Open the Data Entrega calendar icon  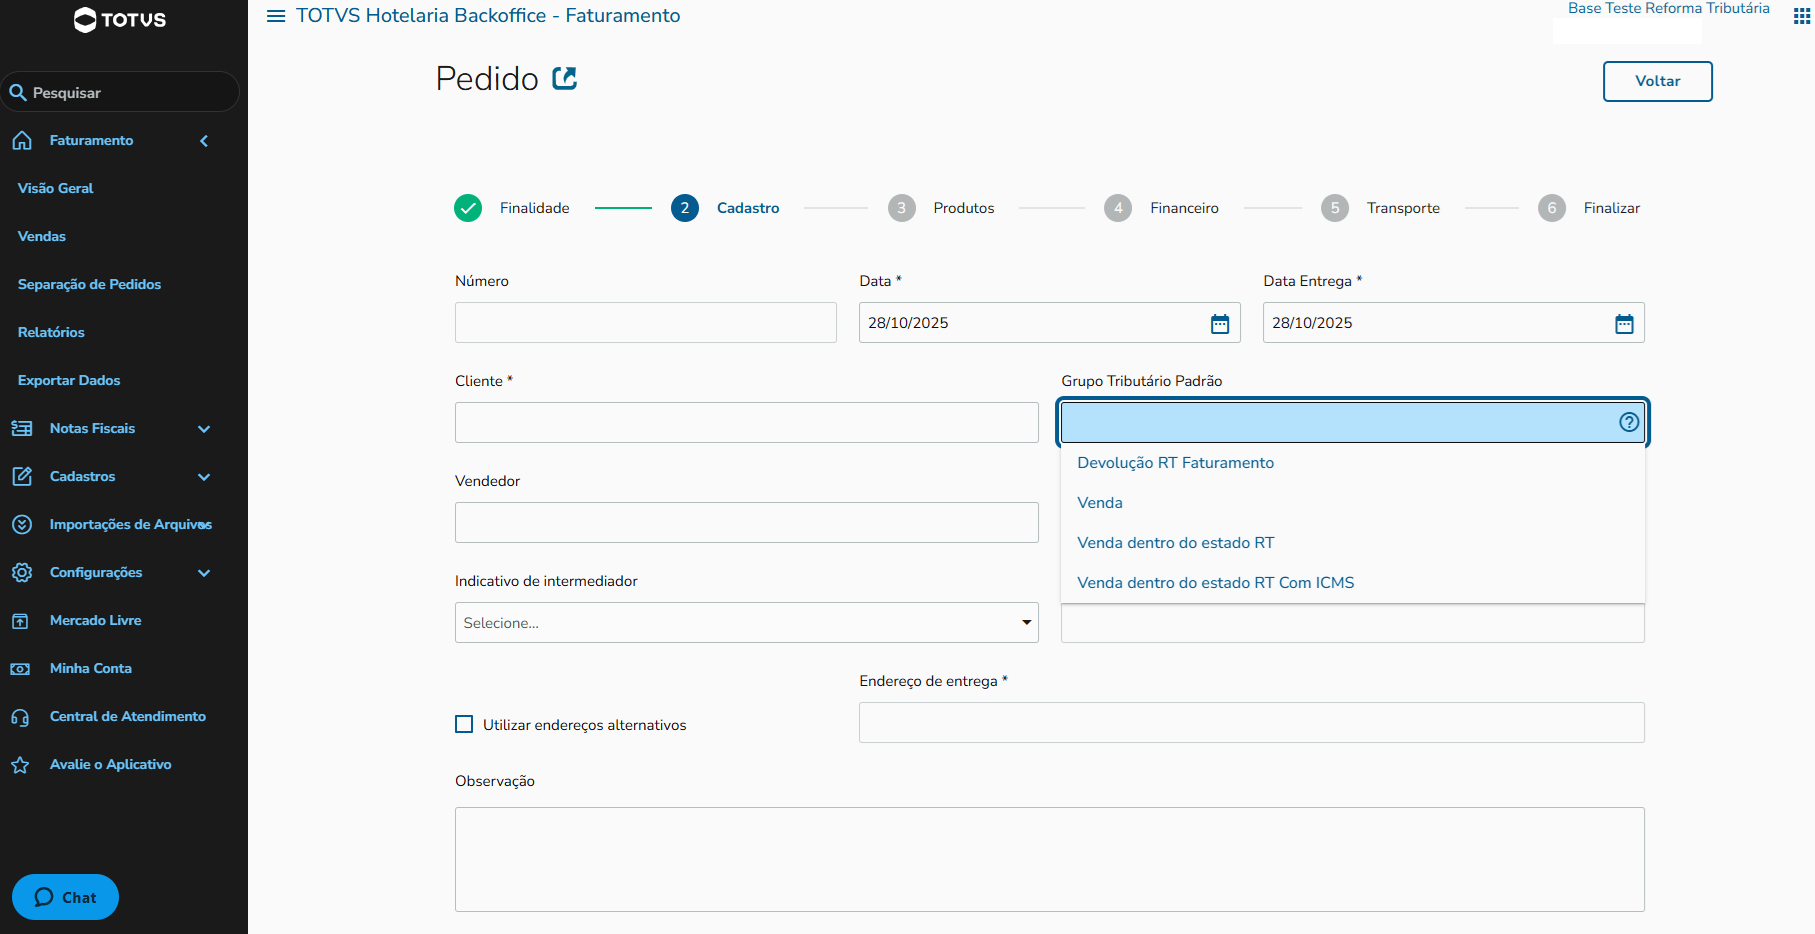click(x=1624, y=323)
